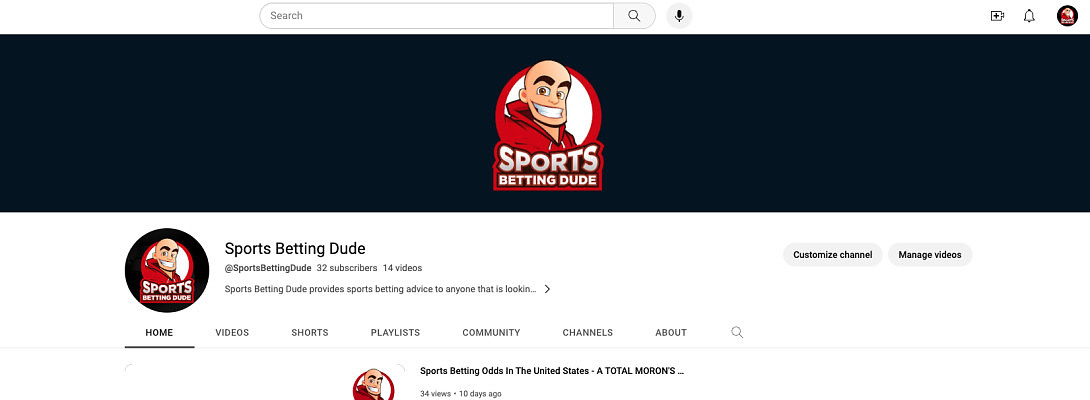1090x400 pixels.
Task: Open account avatar menu top right
Action: tap(1067, 16)
